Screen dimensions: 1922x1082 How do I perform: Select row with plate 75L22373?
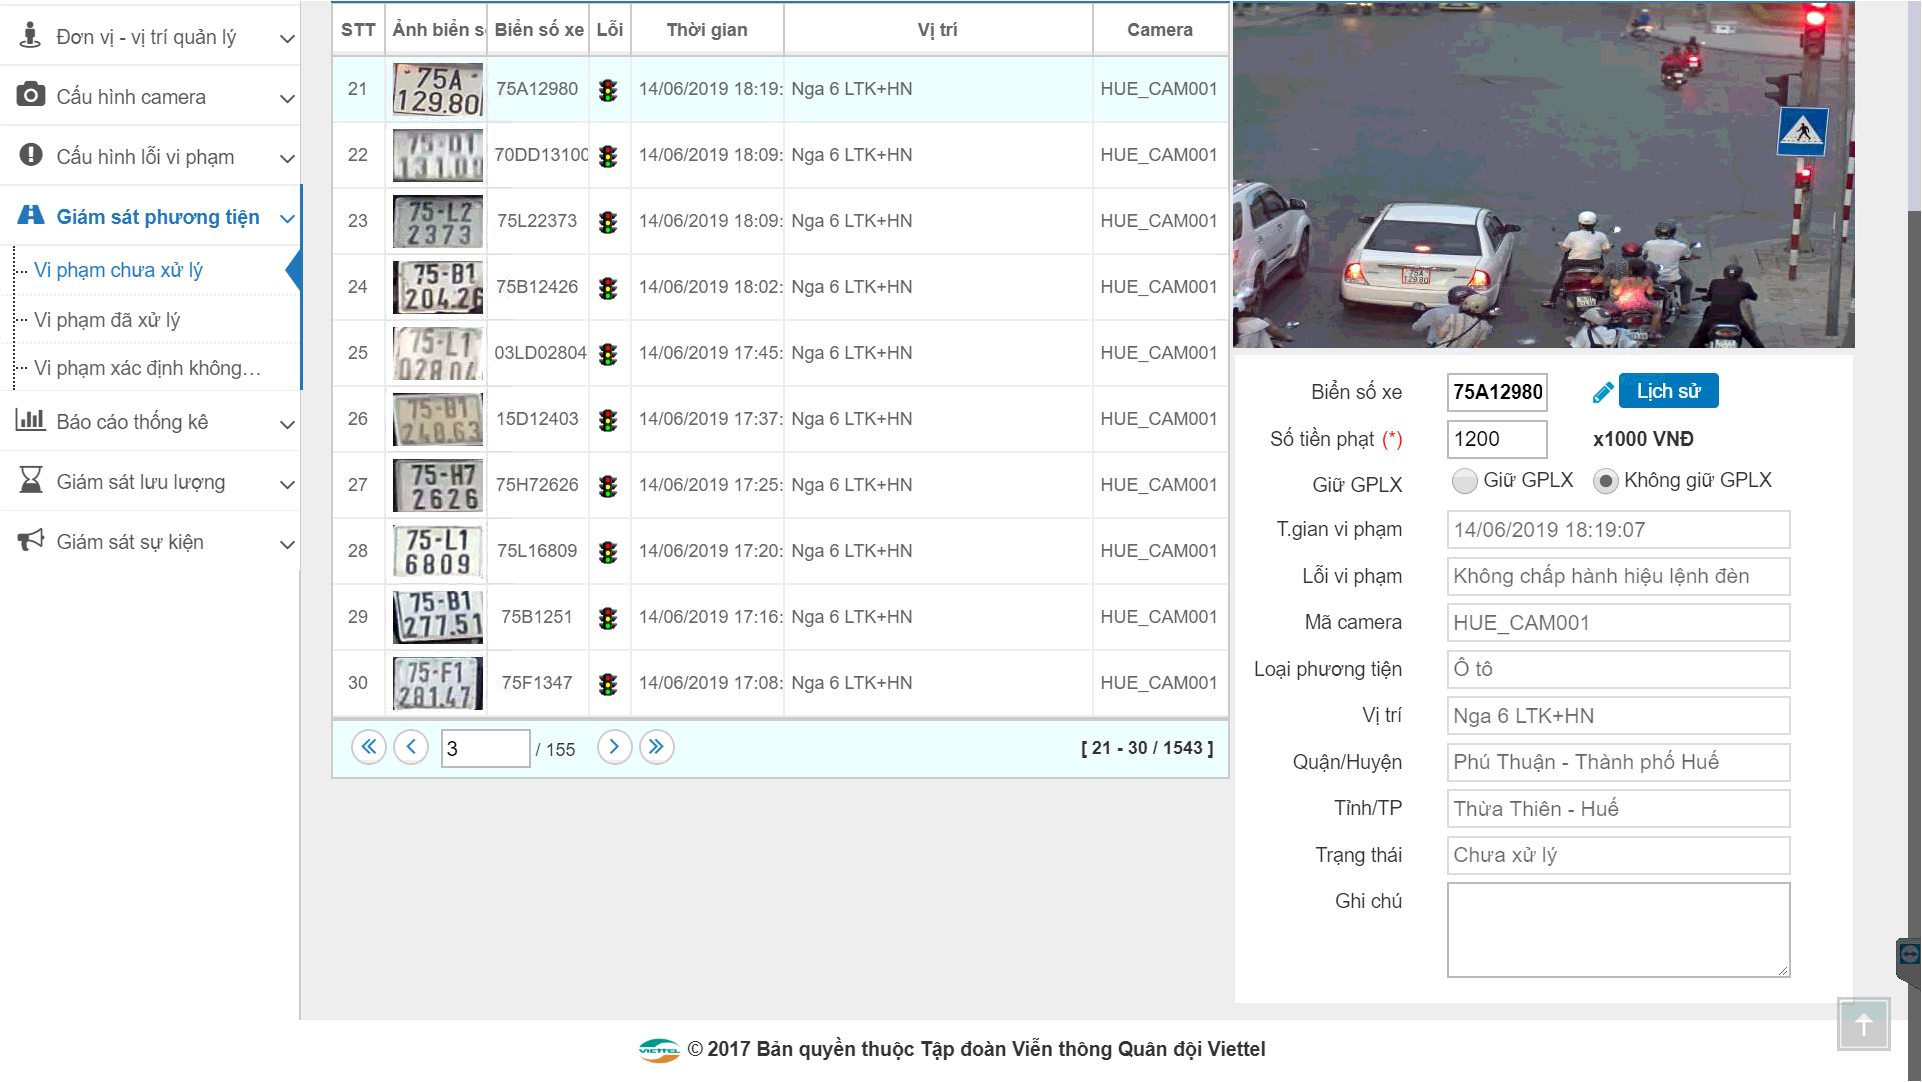(x=537, y=221)
